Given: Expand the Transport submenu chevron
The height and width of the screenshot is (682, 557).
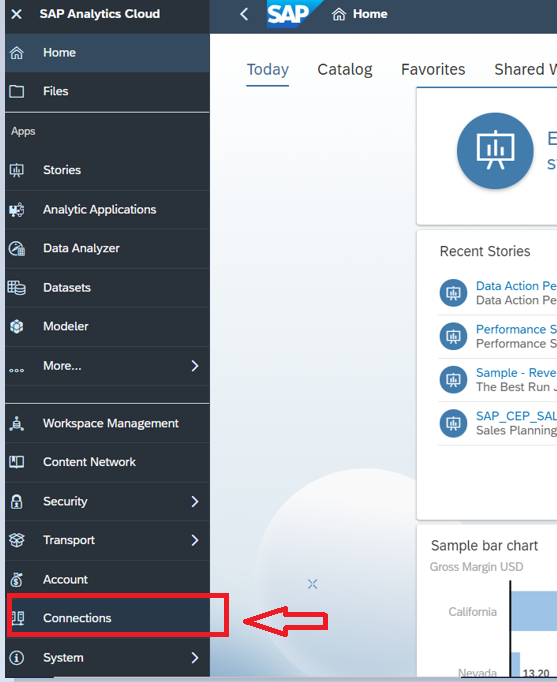Looking at the screenshot, I should [195, 540].
